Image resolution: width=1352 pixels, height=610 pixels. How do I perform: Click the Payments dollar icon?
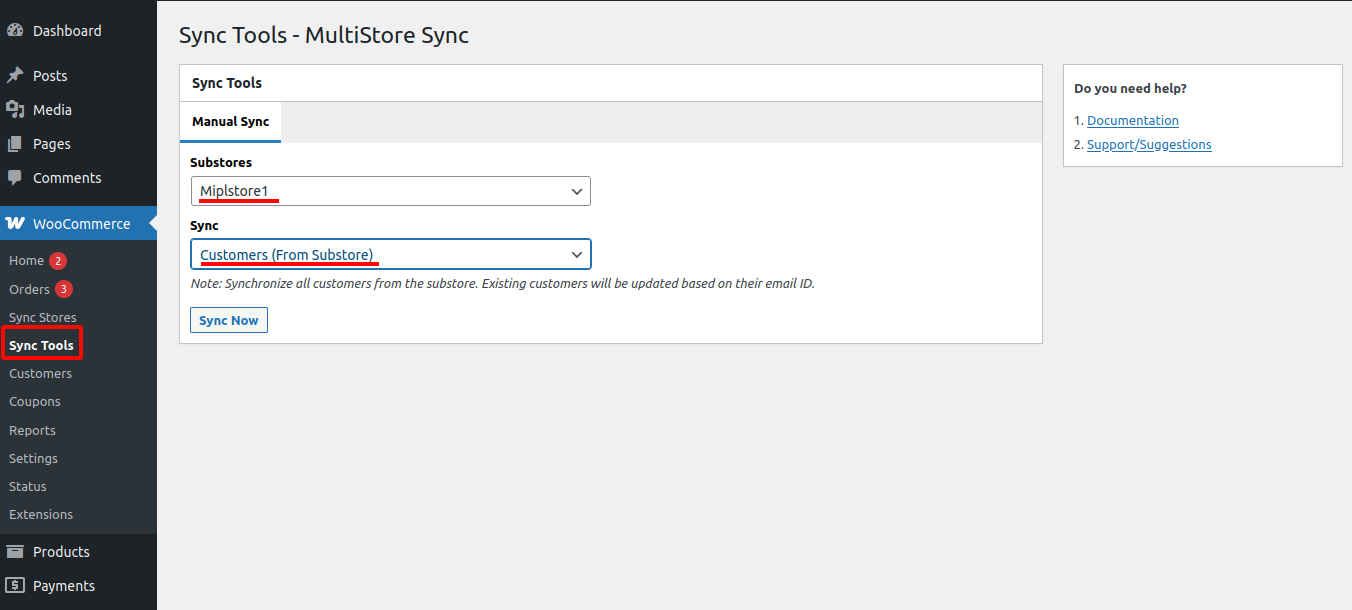(15, 586)
